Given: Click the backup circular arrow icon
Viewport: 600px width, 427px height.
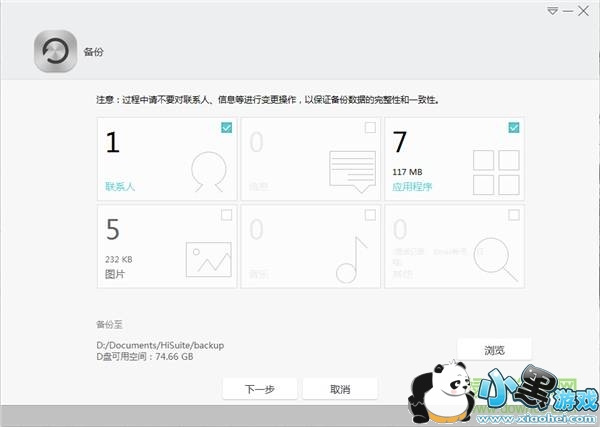Looking at the screenshot, I should point(55,51).
